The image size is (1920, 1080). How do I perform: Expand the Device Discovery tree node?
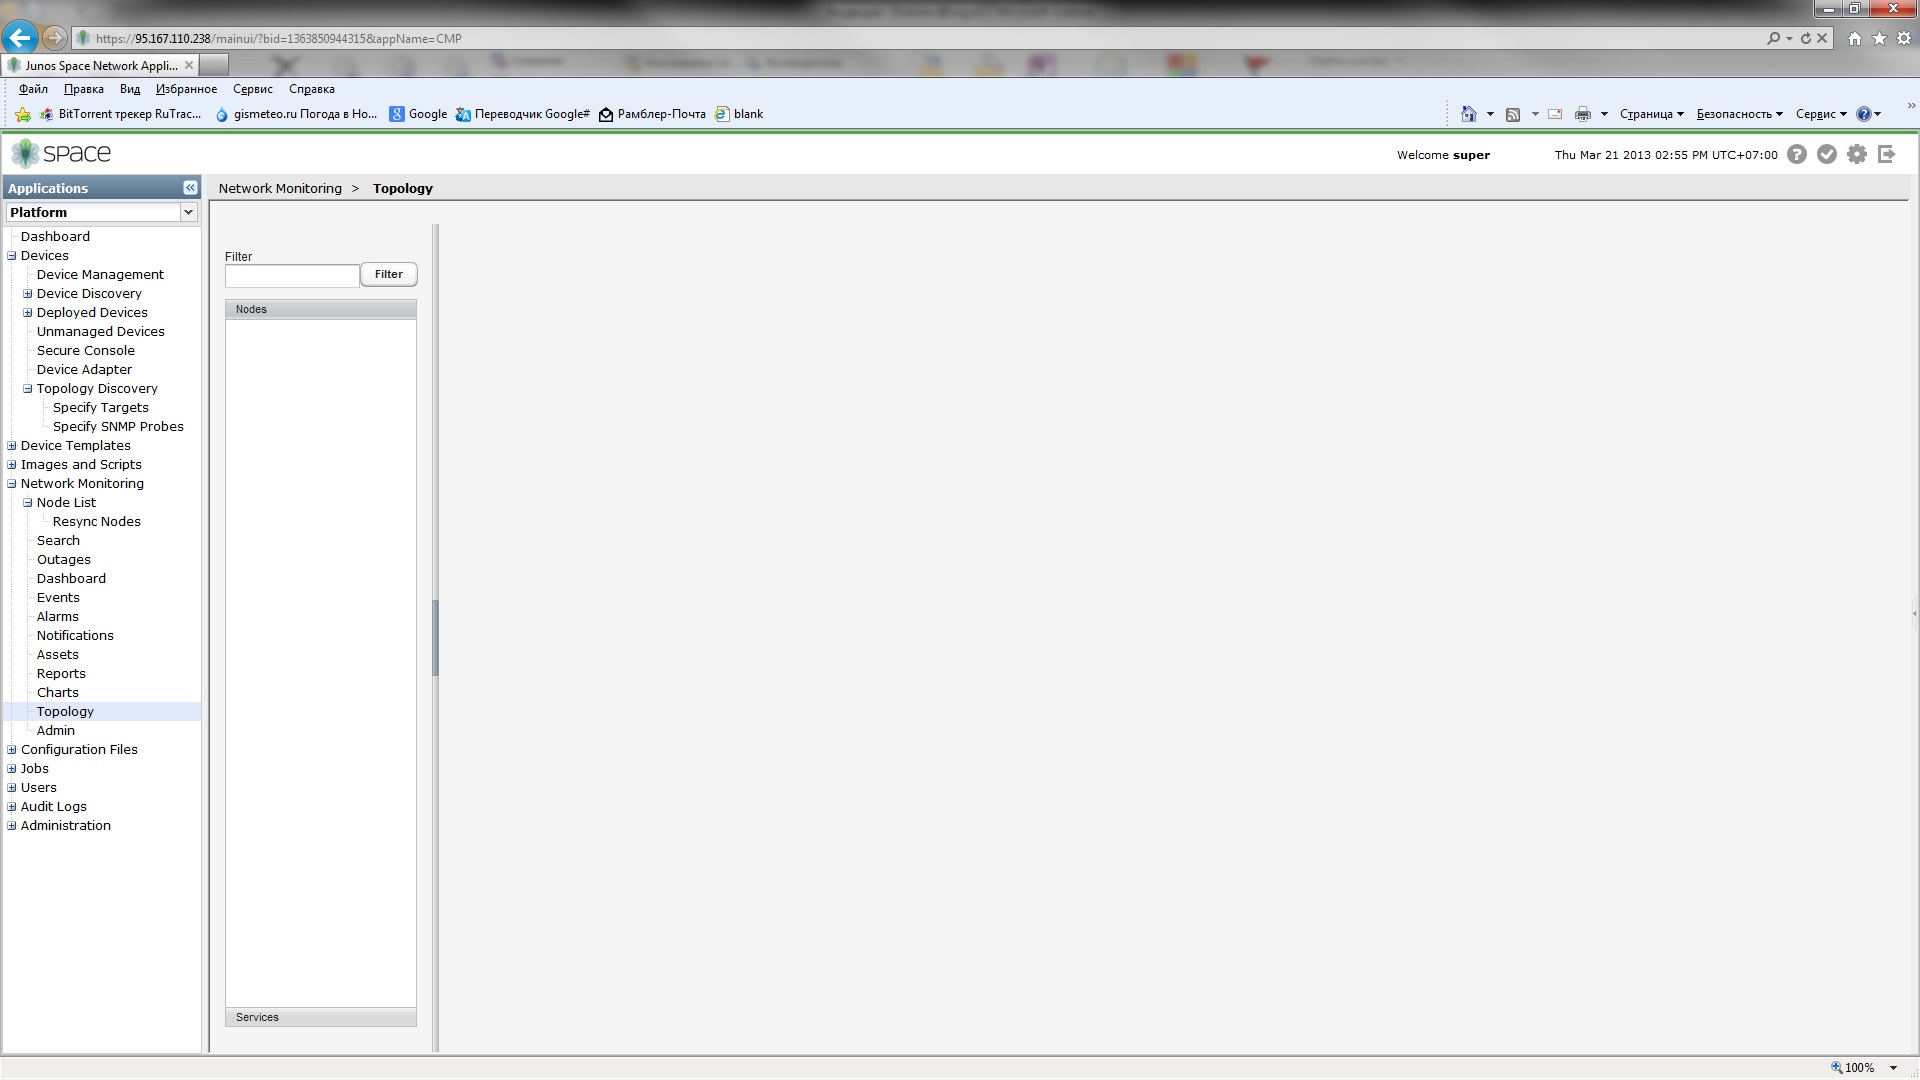[28, 294]
